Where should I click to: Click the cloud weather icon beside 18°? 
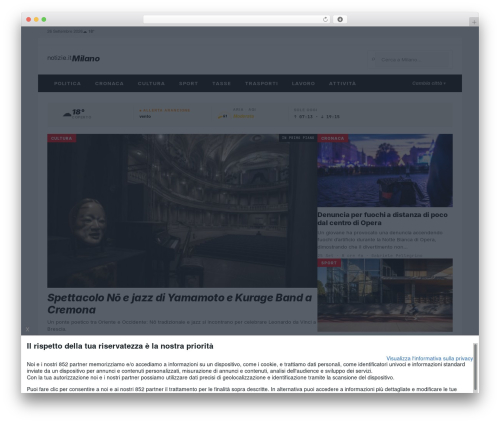(67, 114)
